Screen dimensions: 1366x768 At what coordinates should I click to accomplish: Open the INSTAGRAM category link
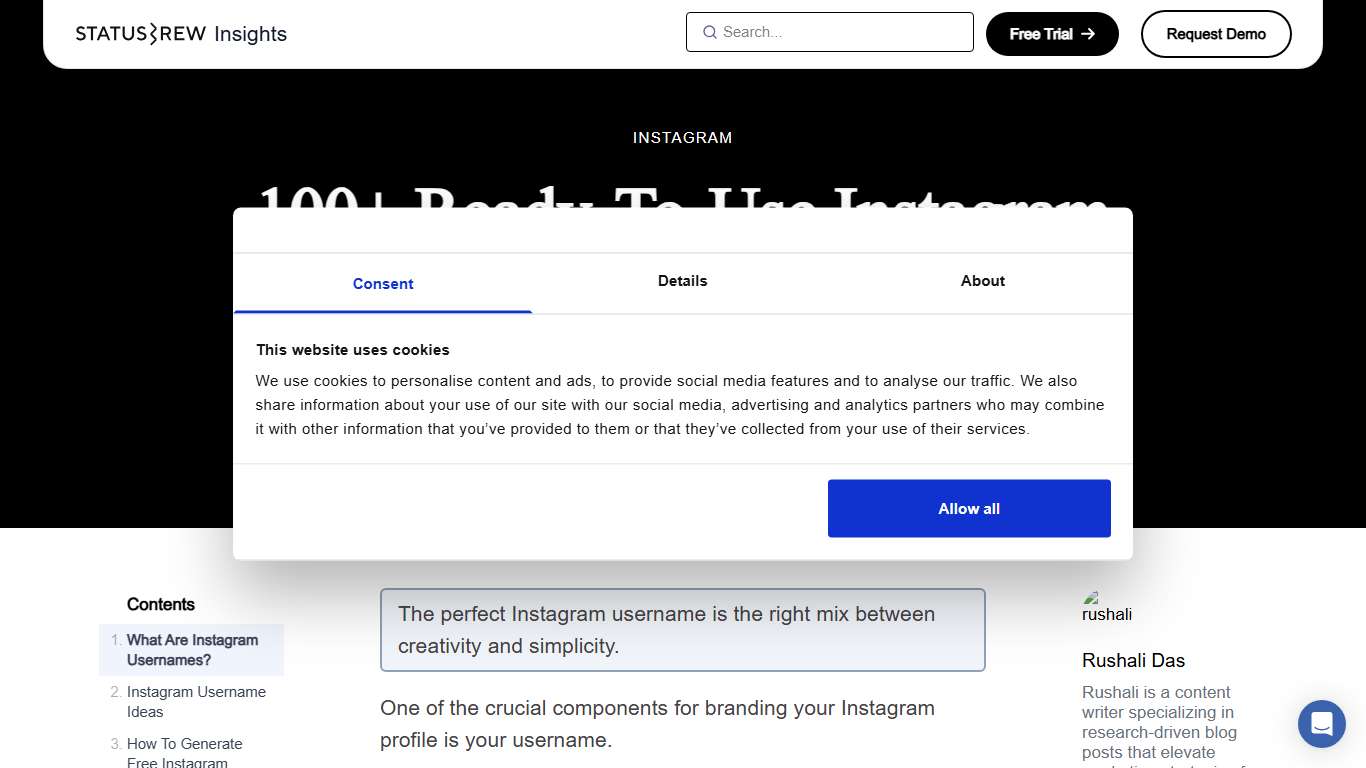click(682, 137)
